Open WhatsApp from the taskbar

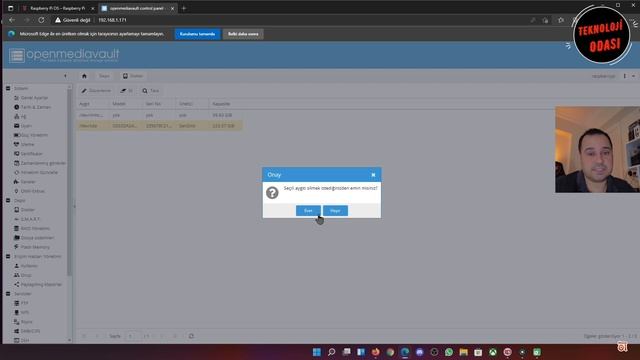(x=449, y=352)
